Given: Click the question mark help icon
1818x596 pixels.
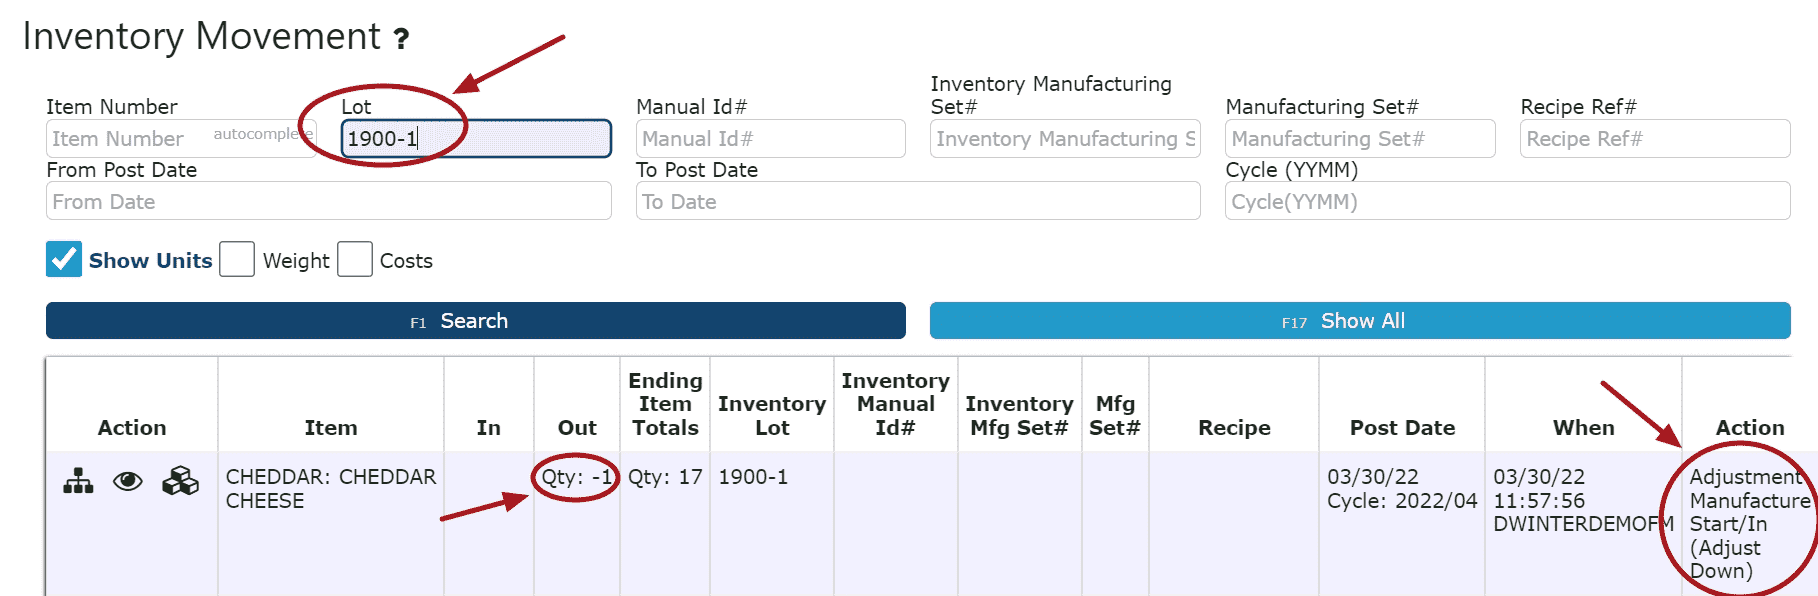Looking at the screenshot, I should pyautogui.click(x=401, y=39).
